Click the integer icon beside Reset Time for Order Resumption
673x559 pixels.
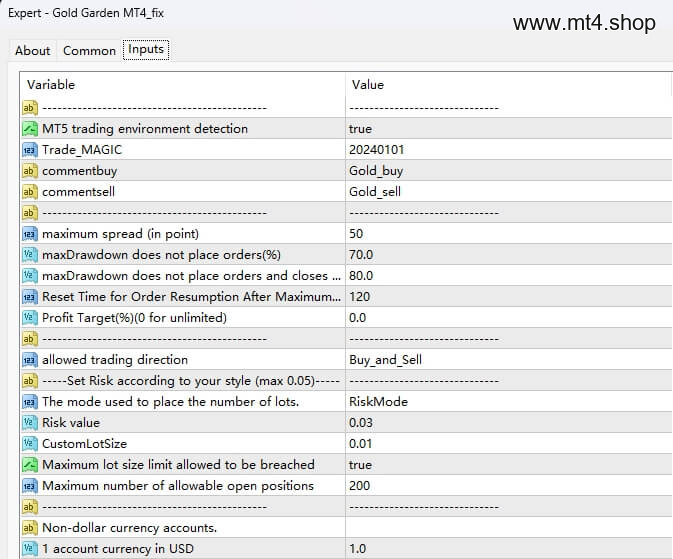pyautogui.click(x=30, y=297)
